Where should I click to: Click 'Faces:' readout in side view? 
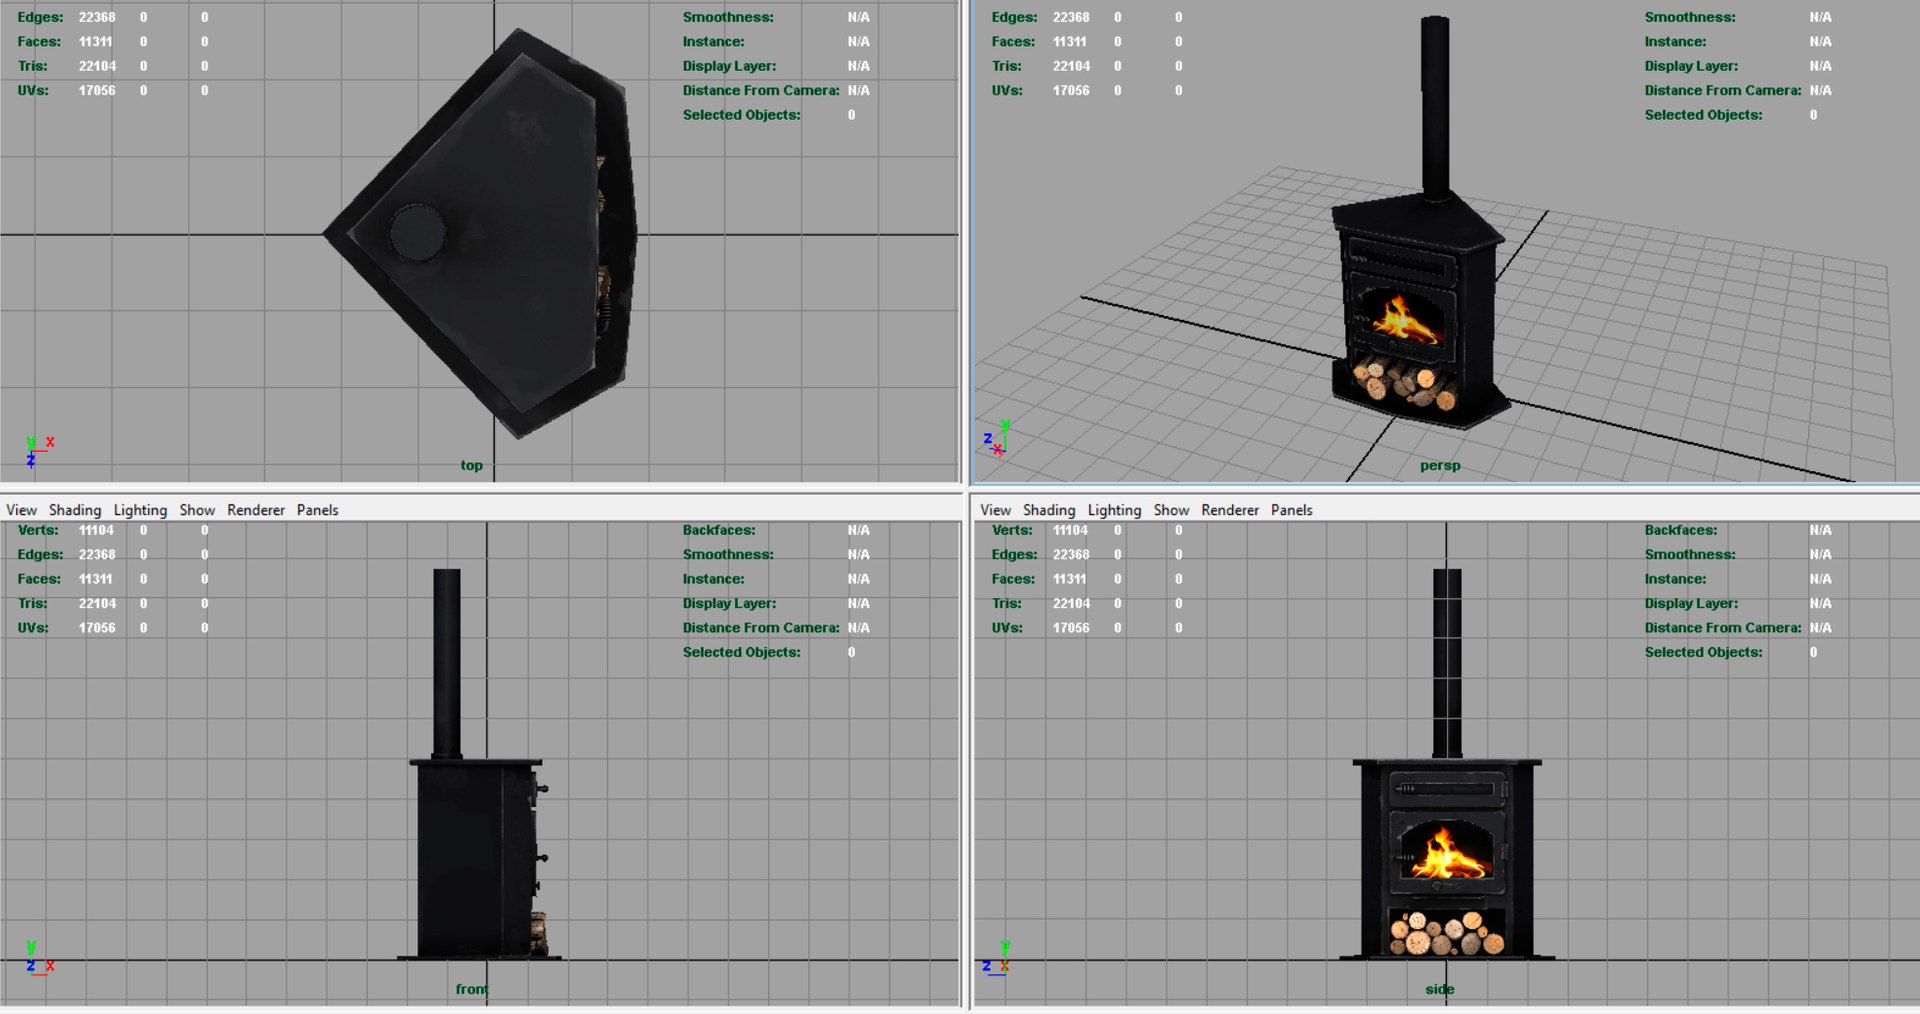click(x=1013, y=579)
